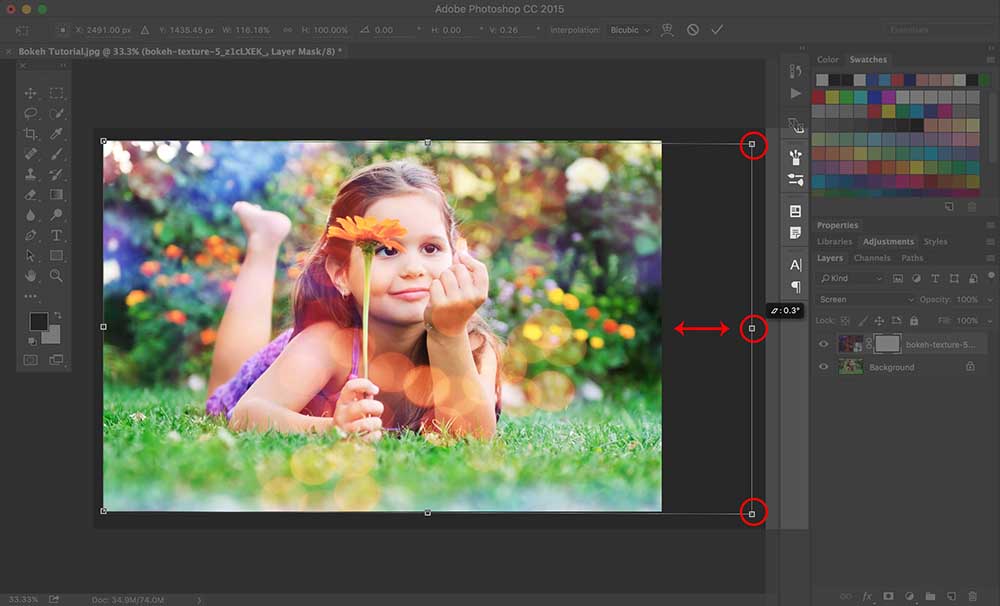Click the Bokeh Tutorial.jpg document tab

(180, 52)
